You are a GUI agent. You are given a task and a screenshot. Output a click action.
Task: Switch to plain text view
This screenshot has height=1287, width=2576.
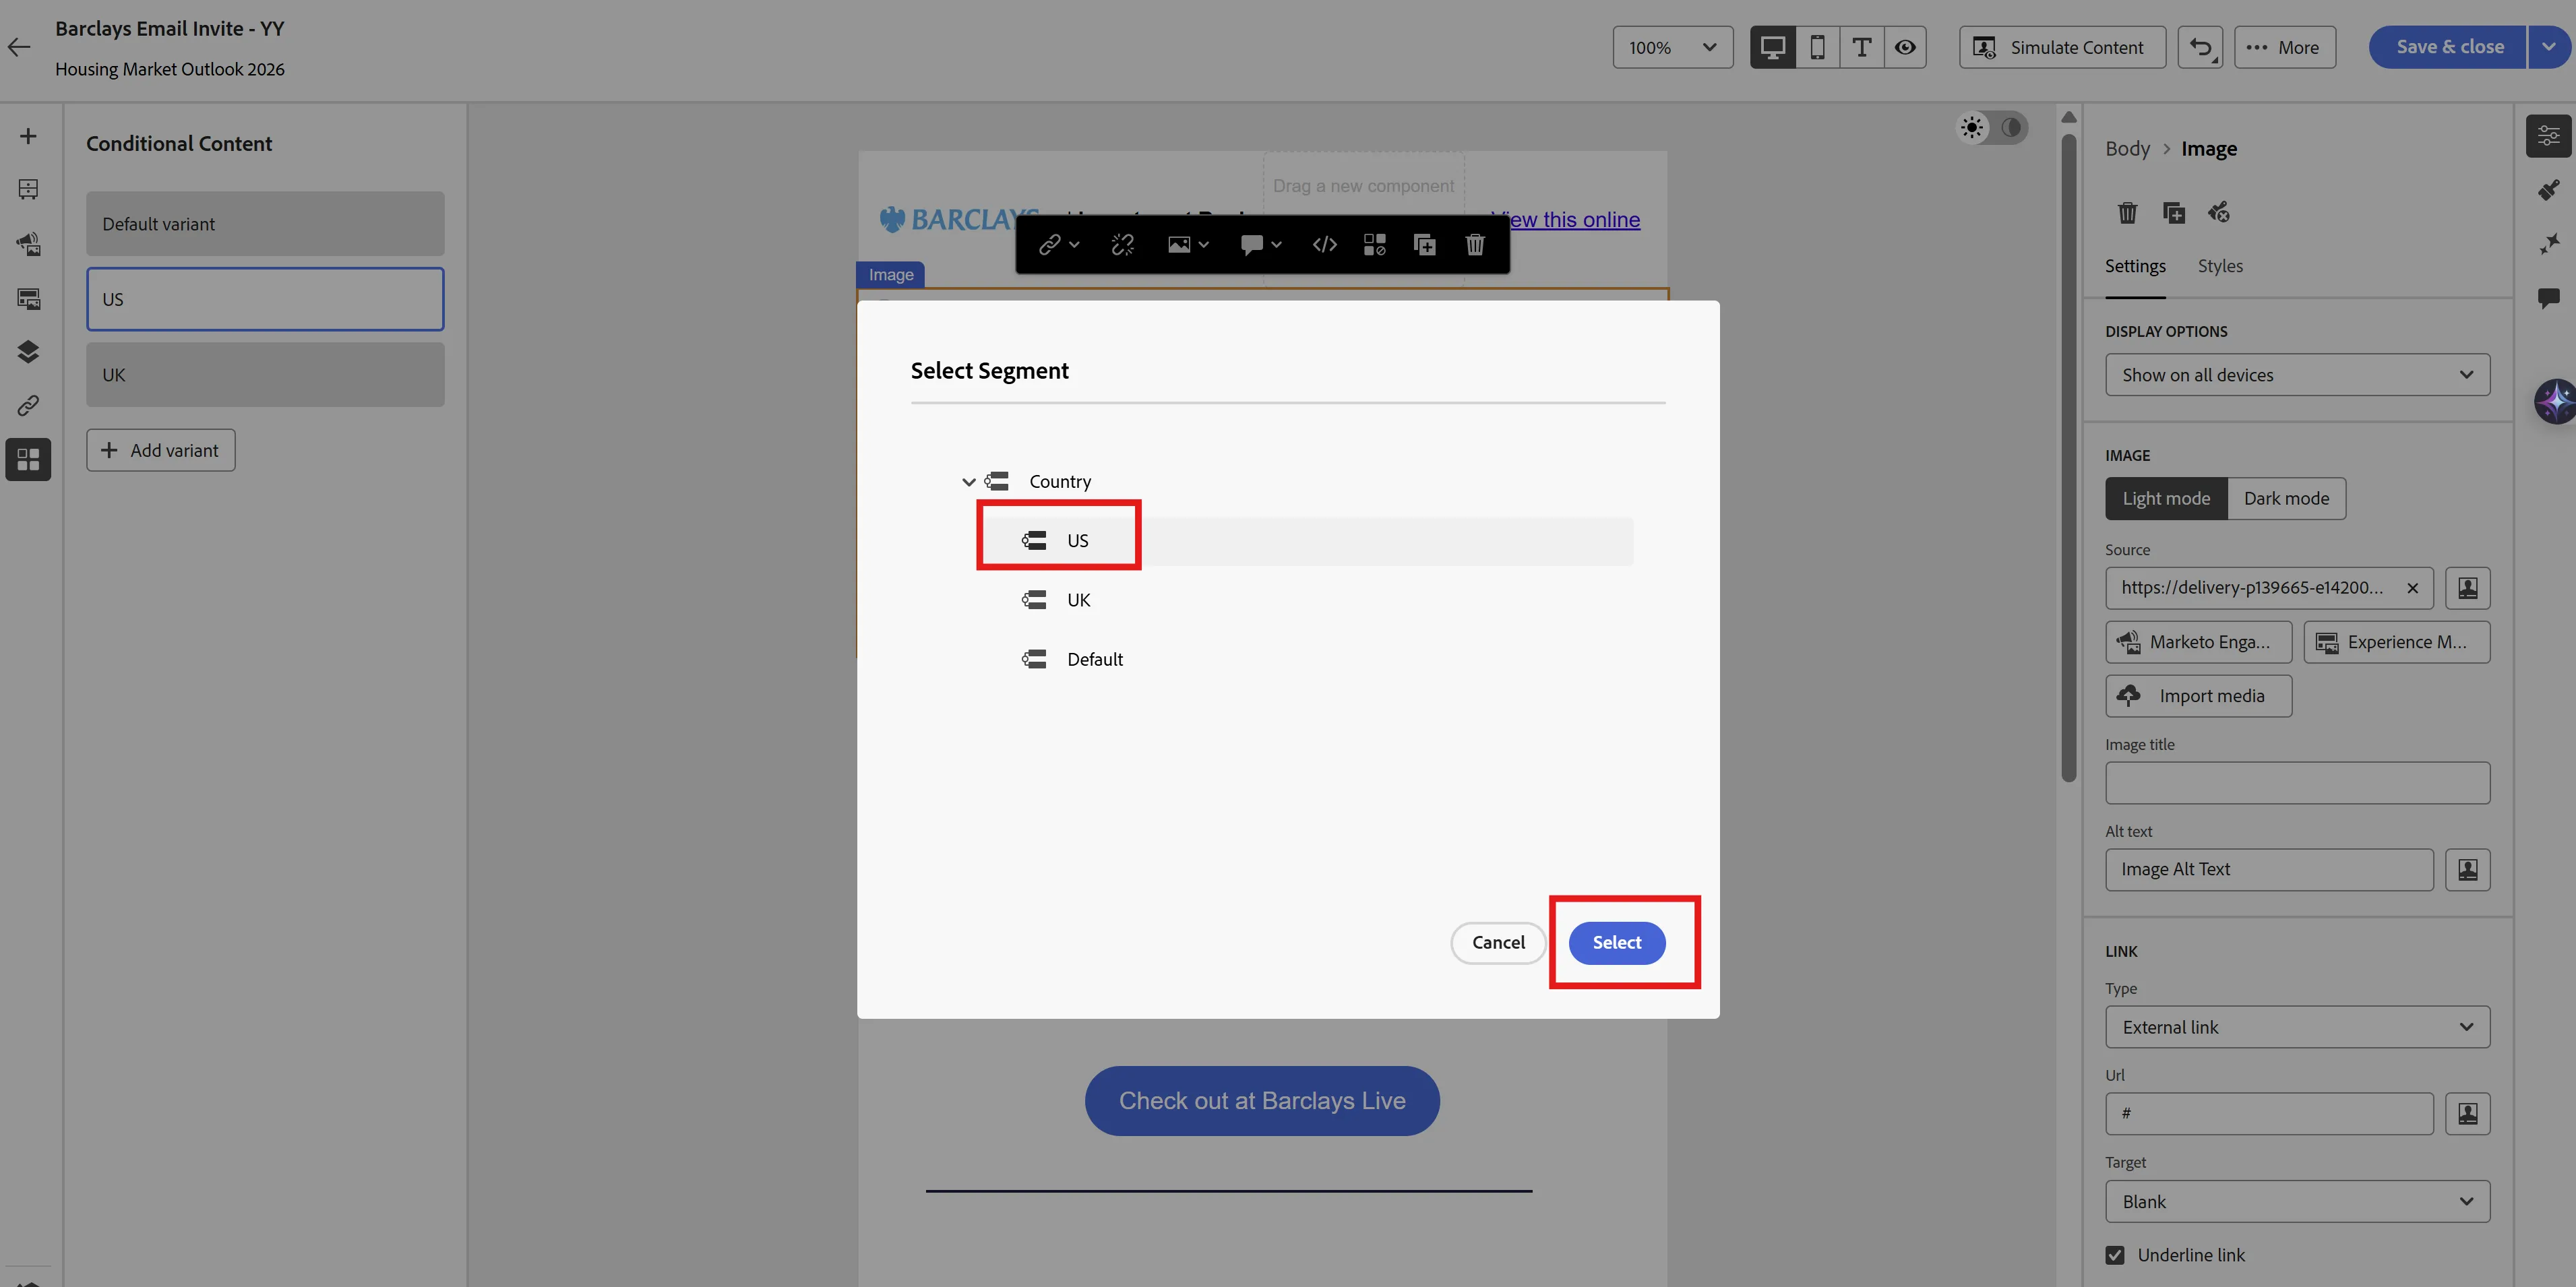click(x=1861, y=47)
